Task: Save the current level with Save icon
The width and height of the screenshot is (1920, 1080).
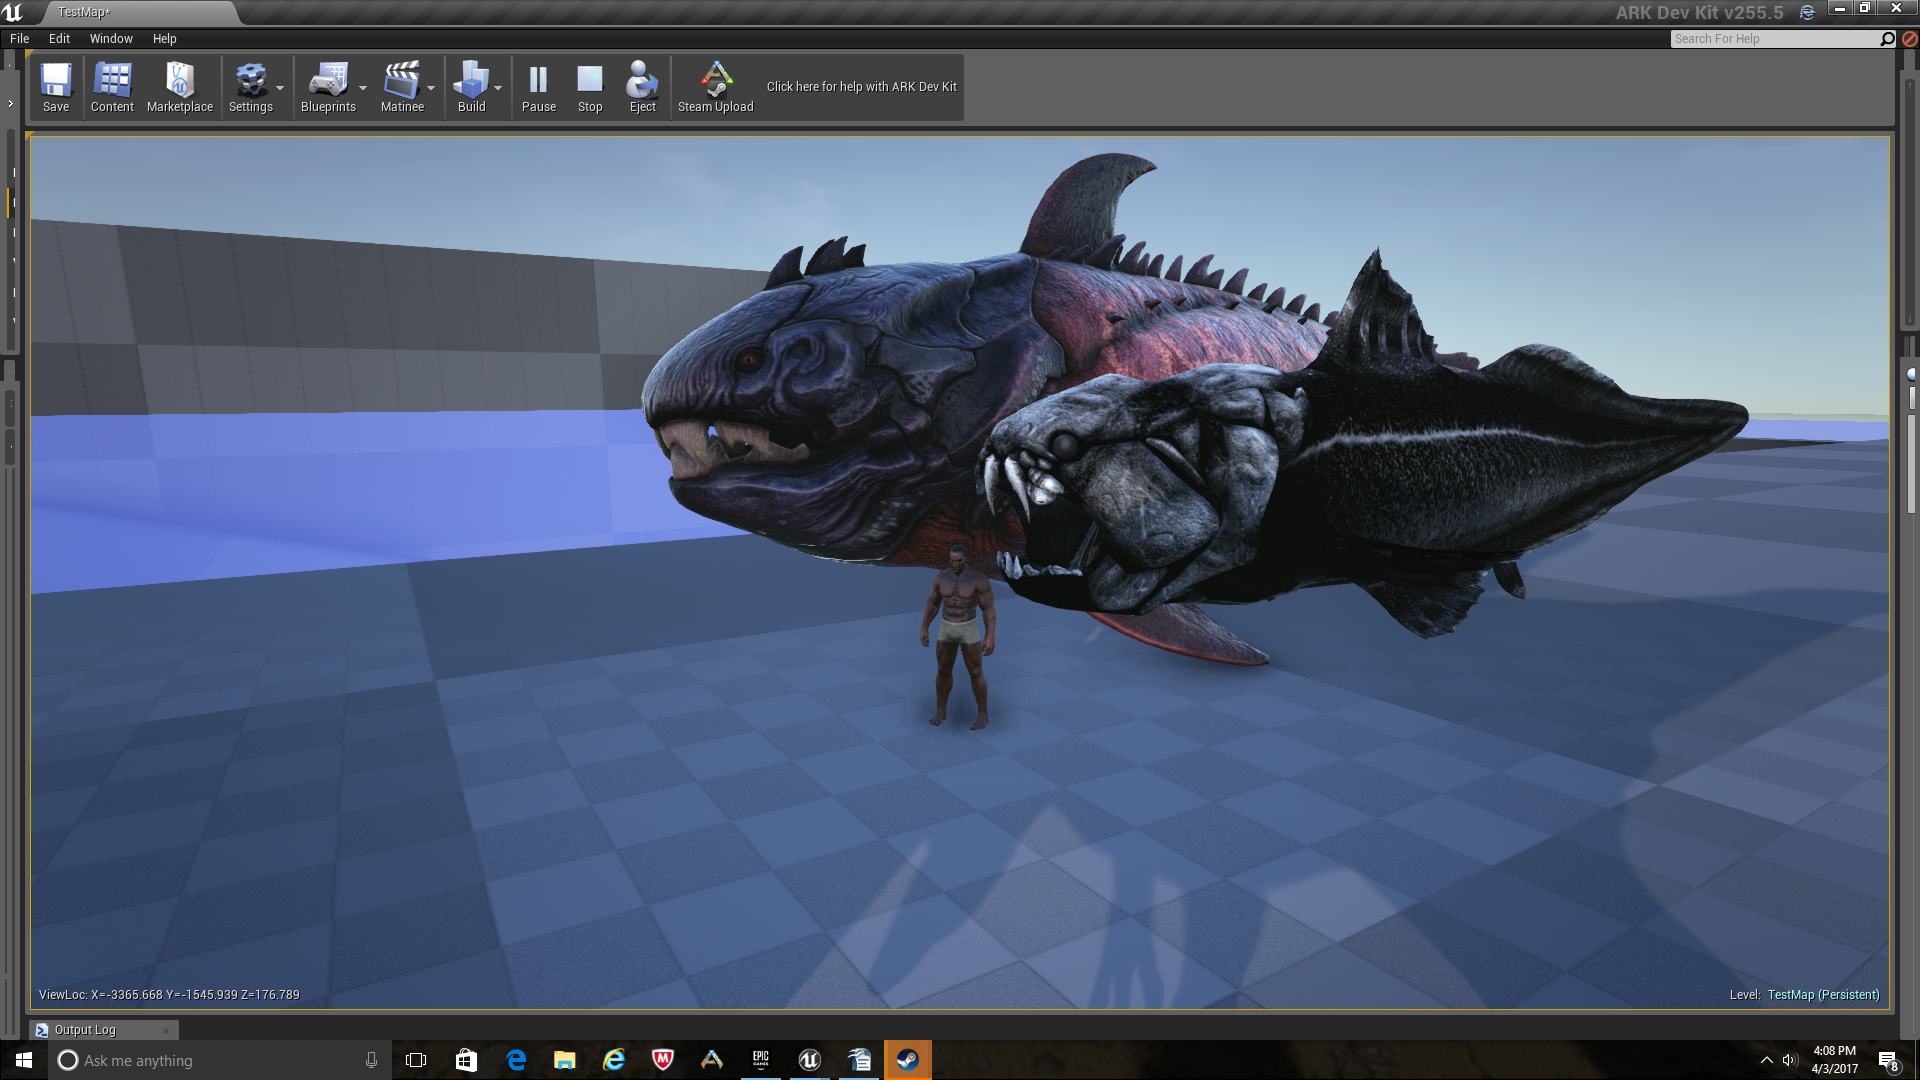Action: coord(56,87)
